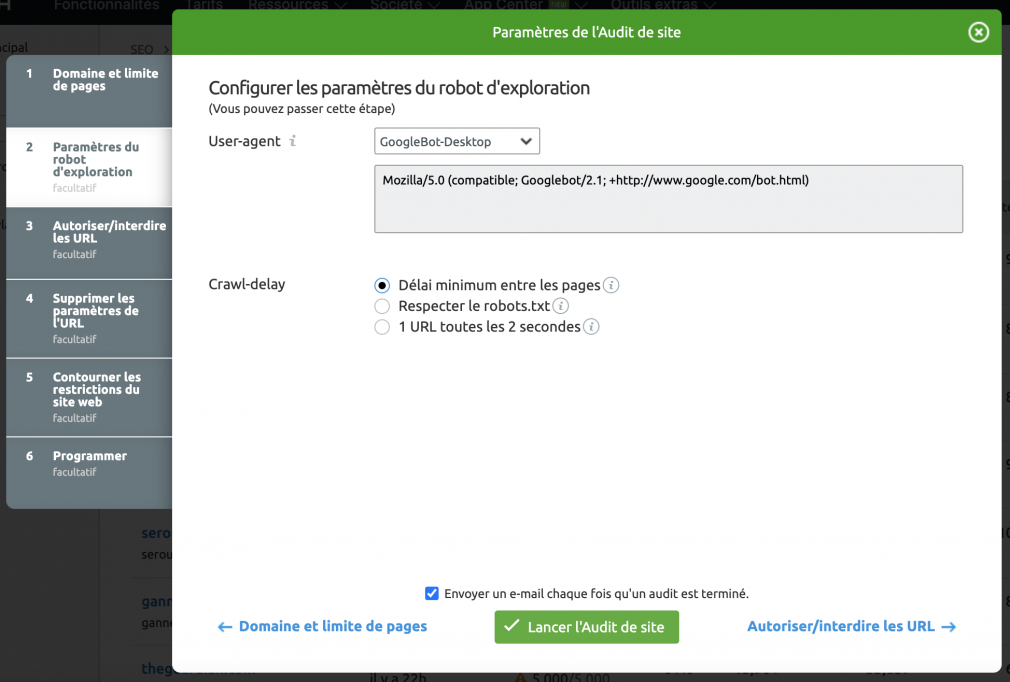Go back to Domaine et limite de pages link
Viewport: 1010px width, 682px height.
pyautogui.click(x=323, y=627)
